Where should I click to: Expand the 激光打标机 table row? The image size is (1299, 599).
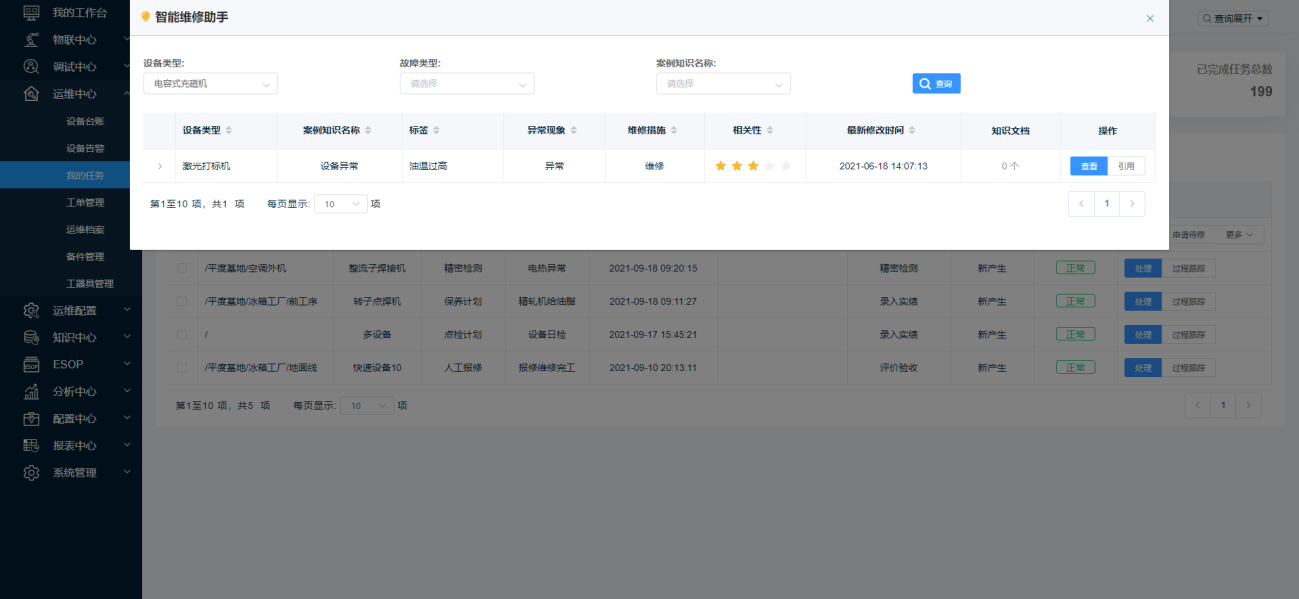click(x=160, y=166)
